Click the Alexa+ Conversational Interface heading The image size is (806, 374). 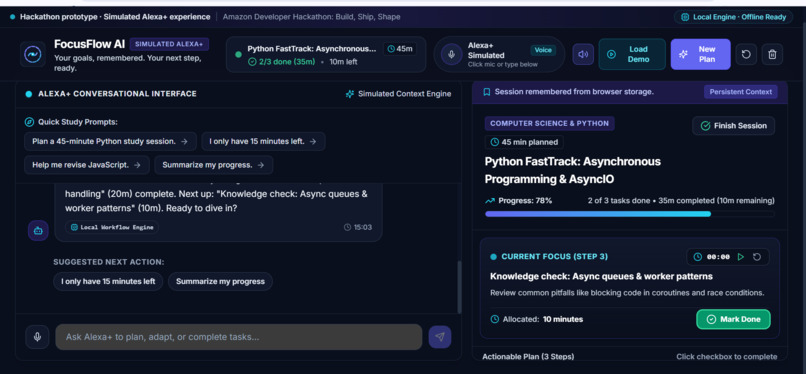(117, 94)
